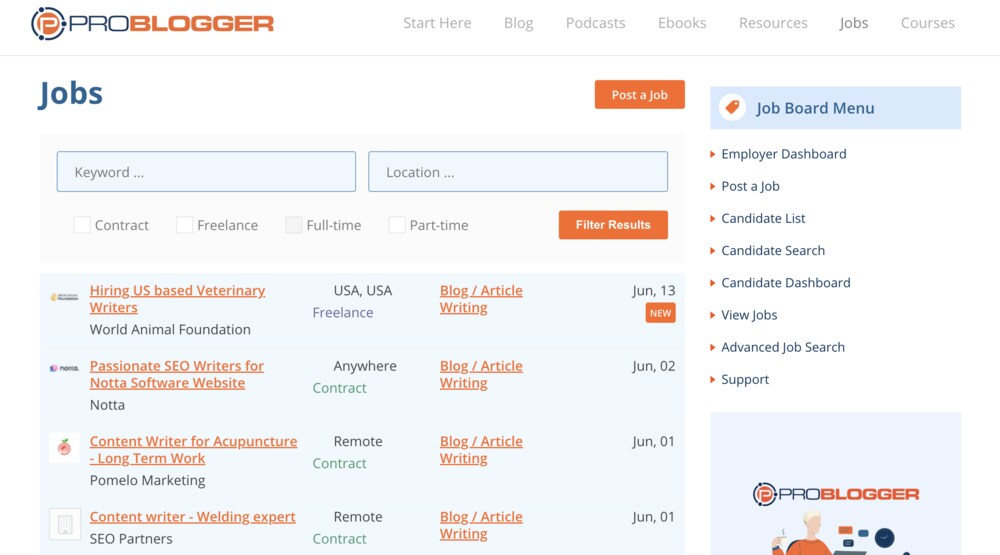Select the Ebooks nav item
Viewport: 1000px width, 555px height.
pyautogui.click(x=682, y=23)
